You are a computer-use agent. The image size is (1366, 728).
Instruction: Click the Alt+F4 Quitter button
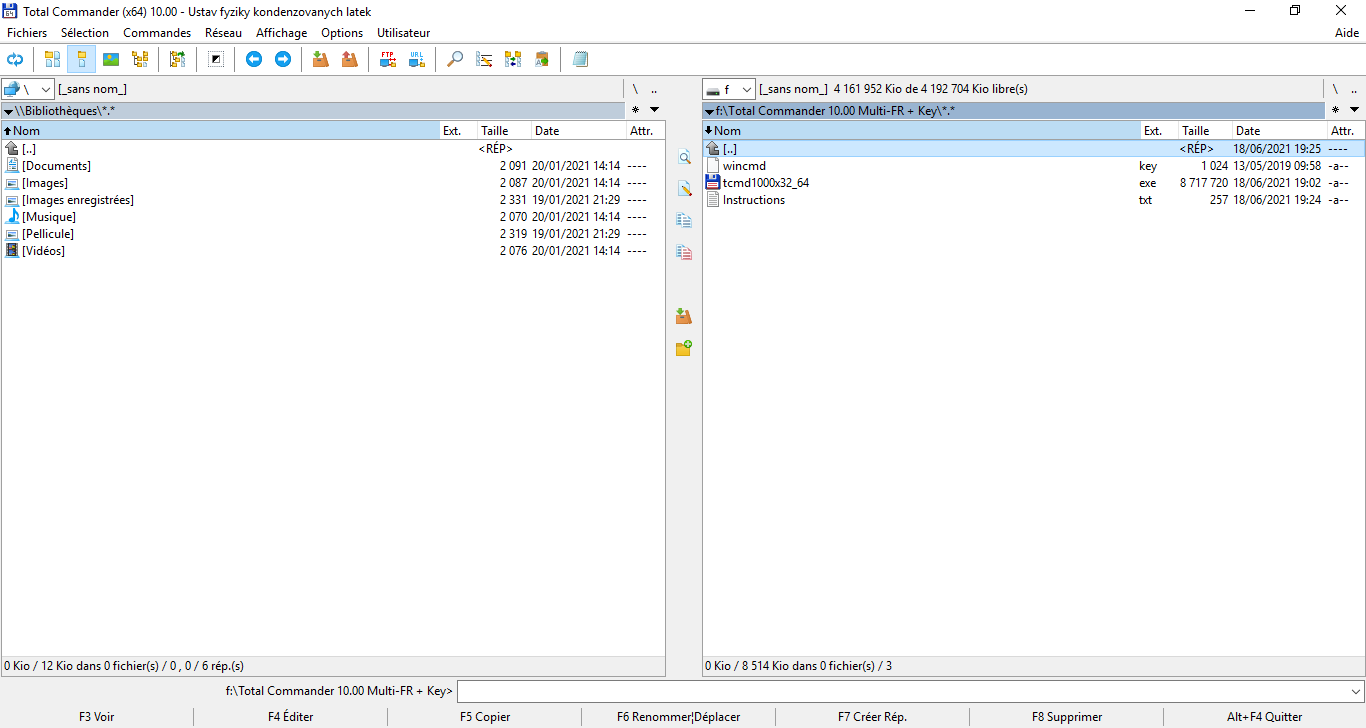tap(1265, 717)
